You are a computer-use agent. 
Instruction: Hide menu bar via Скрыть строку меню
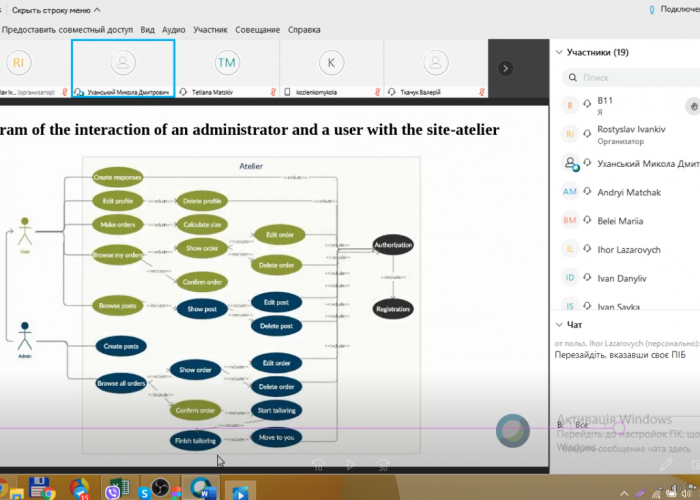(60, 10)
